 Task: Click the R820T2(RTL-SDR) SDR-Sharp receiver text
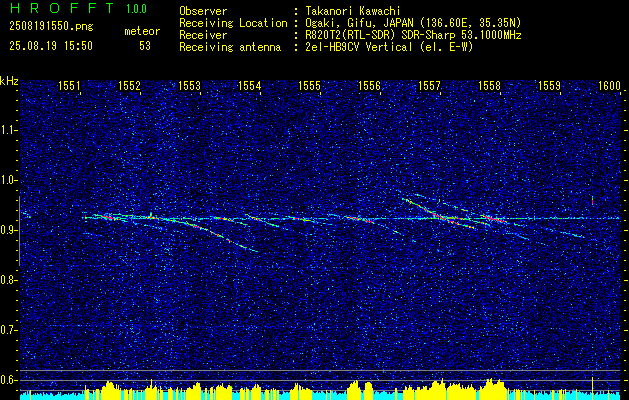point(413,35)
